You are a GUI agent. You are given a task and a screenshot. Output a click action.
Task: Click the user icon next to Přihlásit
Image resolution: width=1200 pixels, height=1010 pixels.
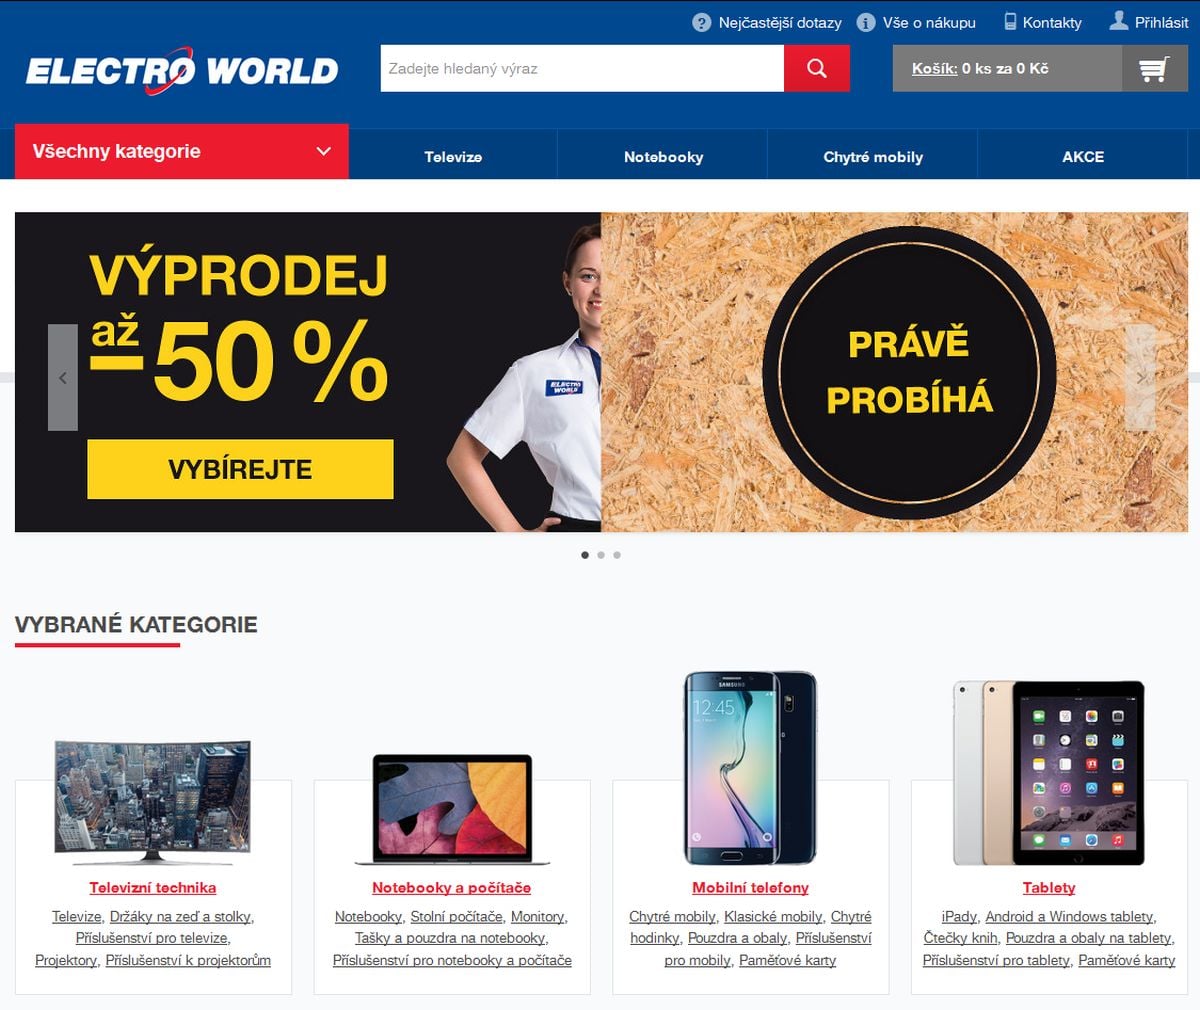[1119, 20]
